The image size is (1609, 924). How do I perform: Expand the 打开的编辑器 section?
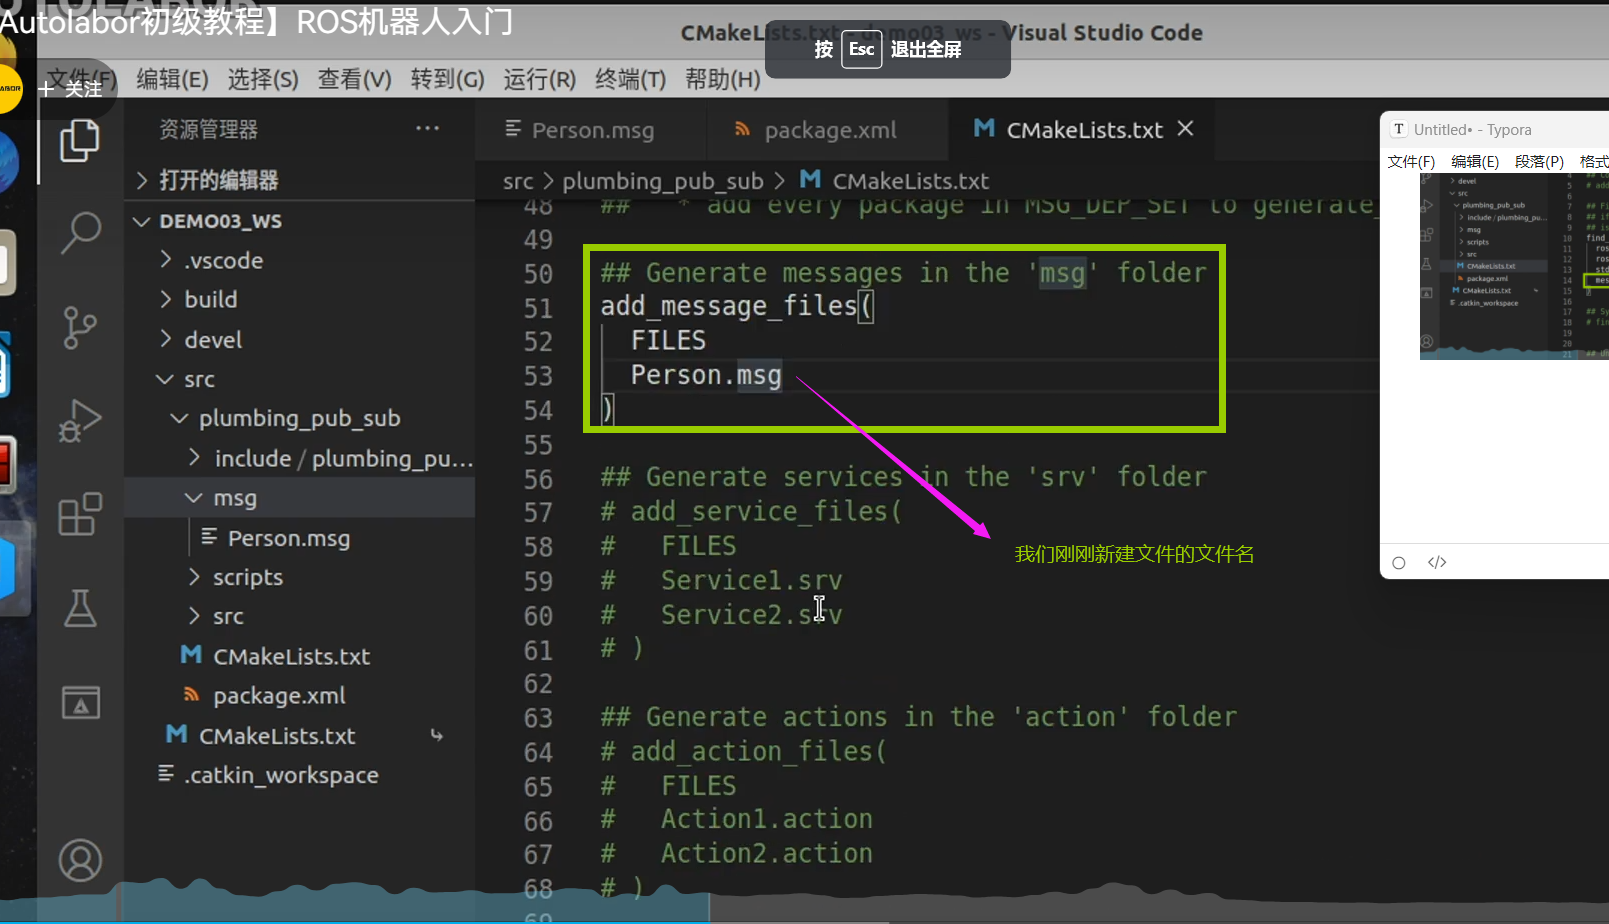point(300,180)
